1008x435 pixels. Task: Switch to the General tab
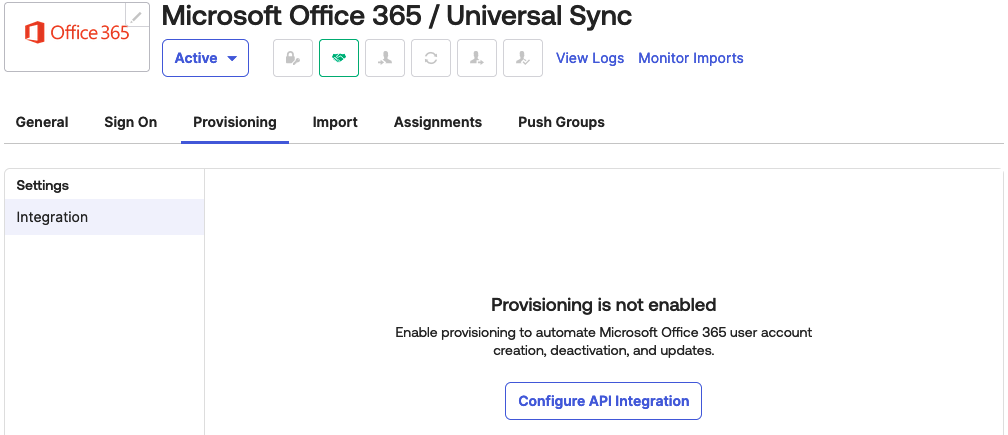42,122
